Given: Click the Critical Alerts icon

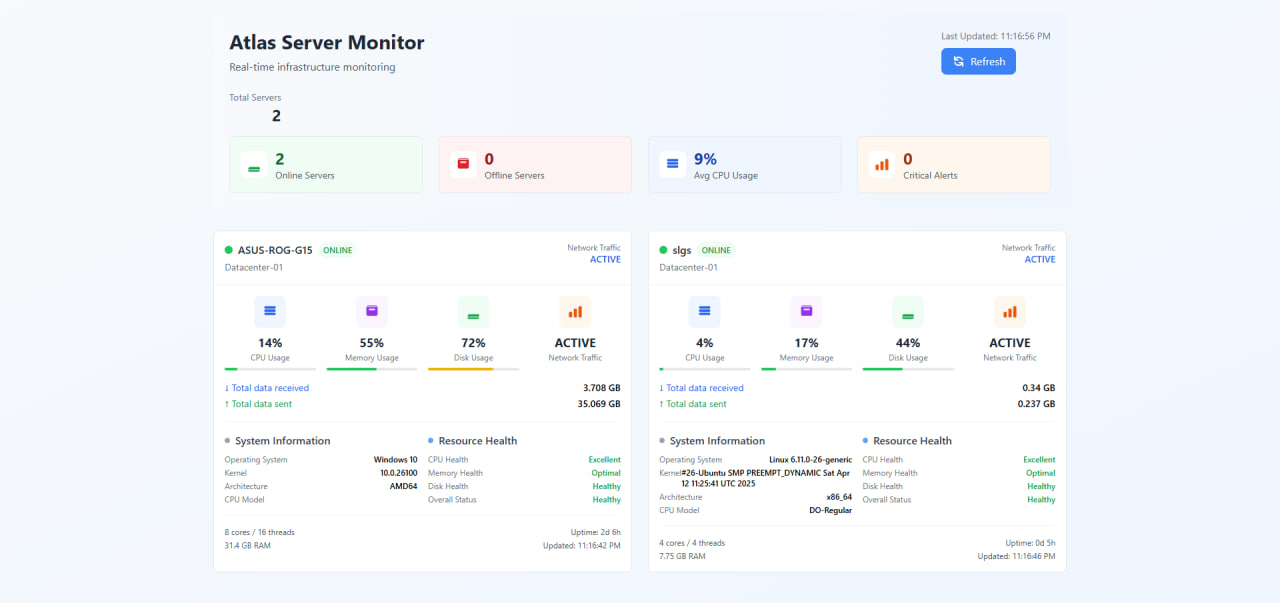Looking at the screenshot, I should point(882,163).
